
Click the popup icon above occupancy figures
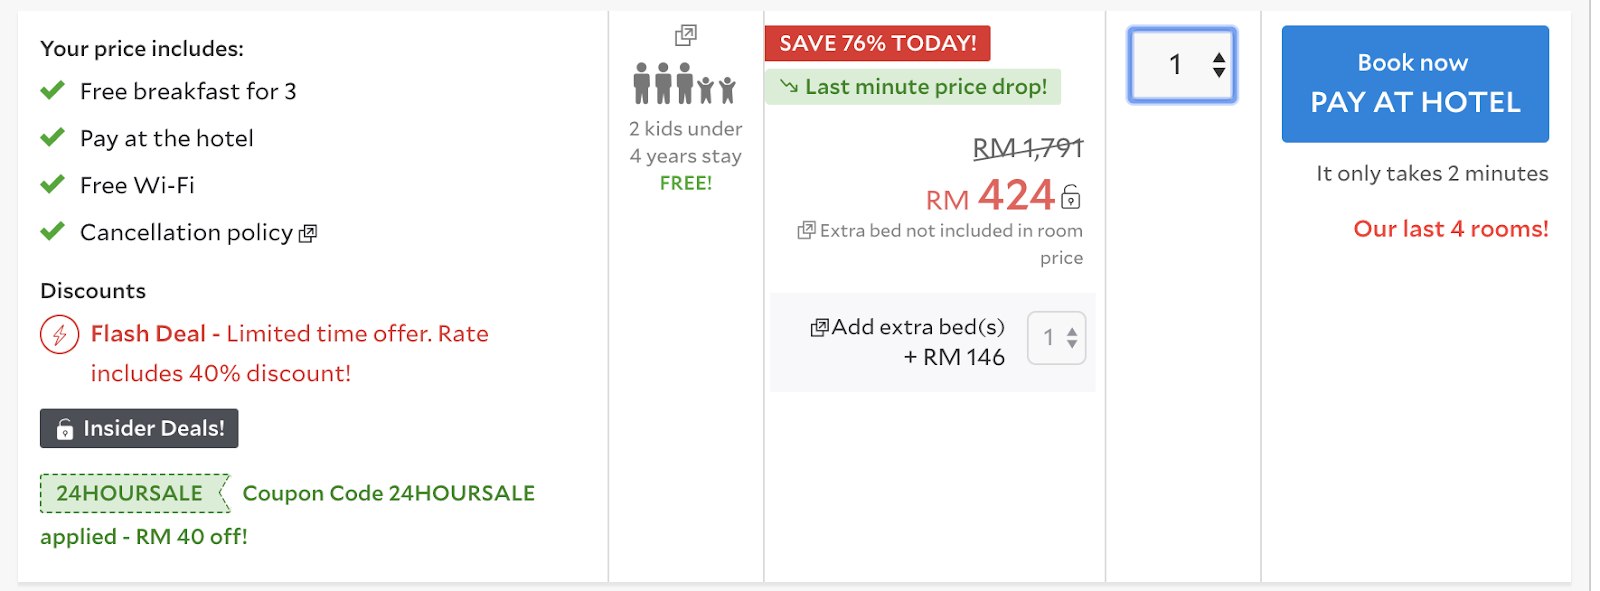click(686, 36)
